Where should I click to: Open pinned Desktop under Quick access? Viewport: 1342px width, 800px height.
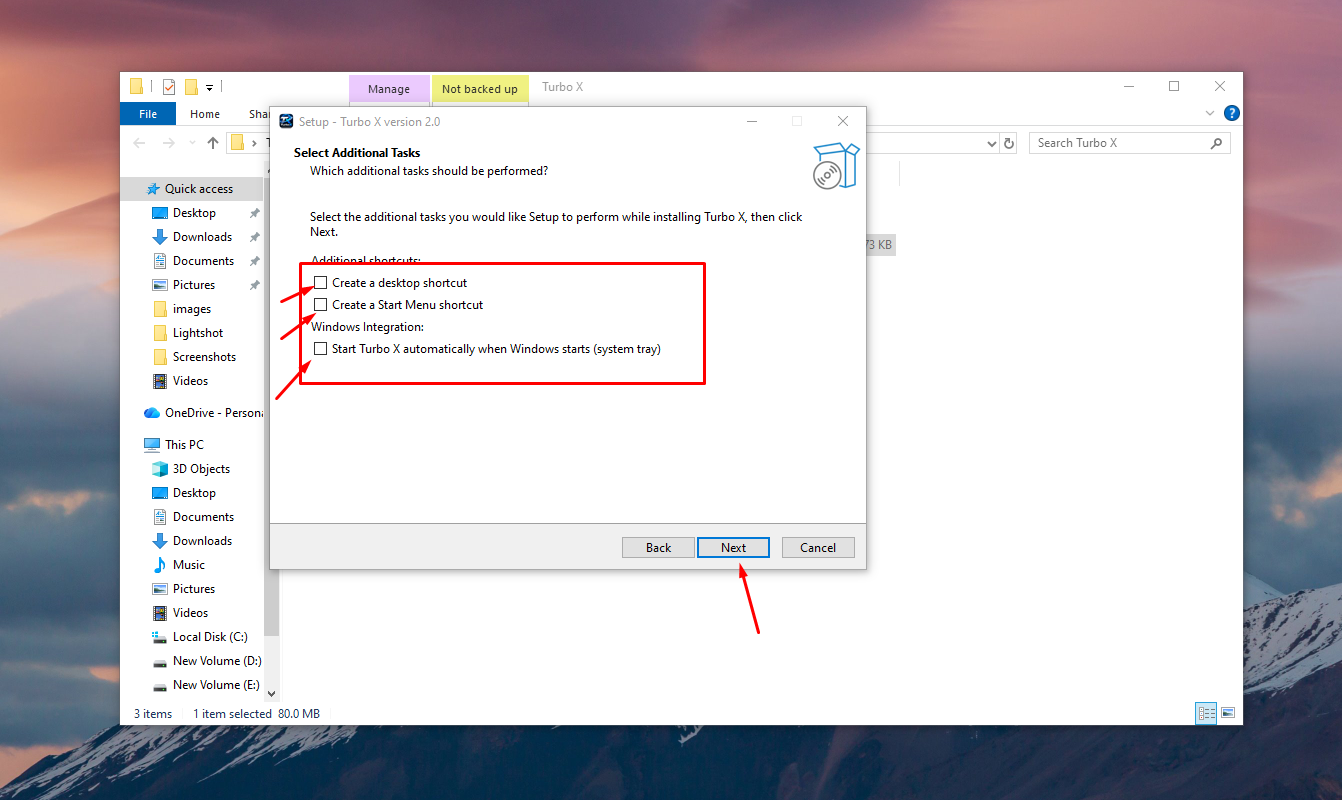(x=194, y=213)
